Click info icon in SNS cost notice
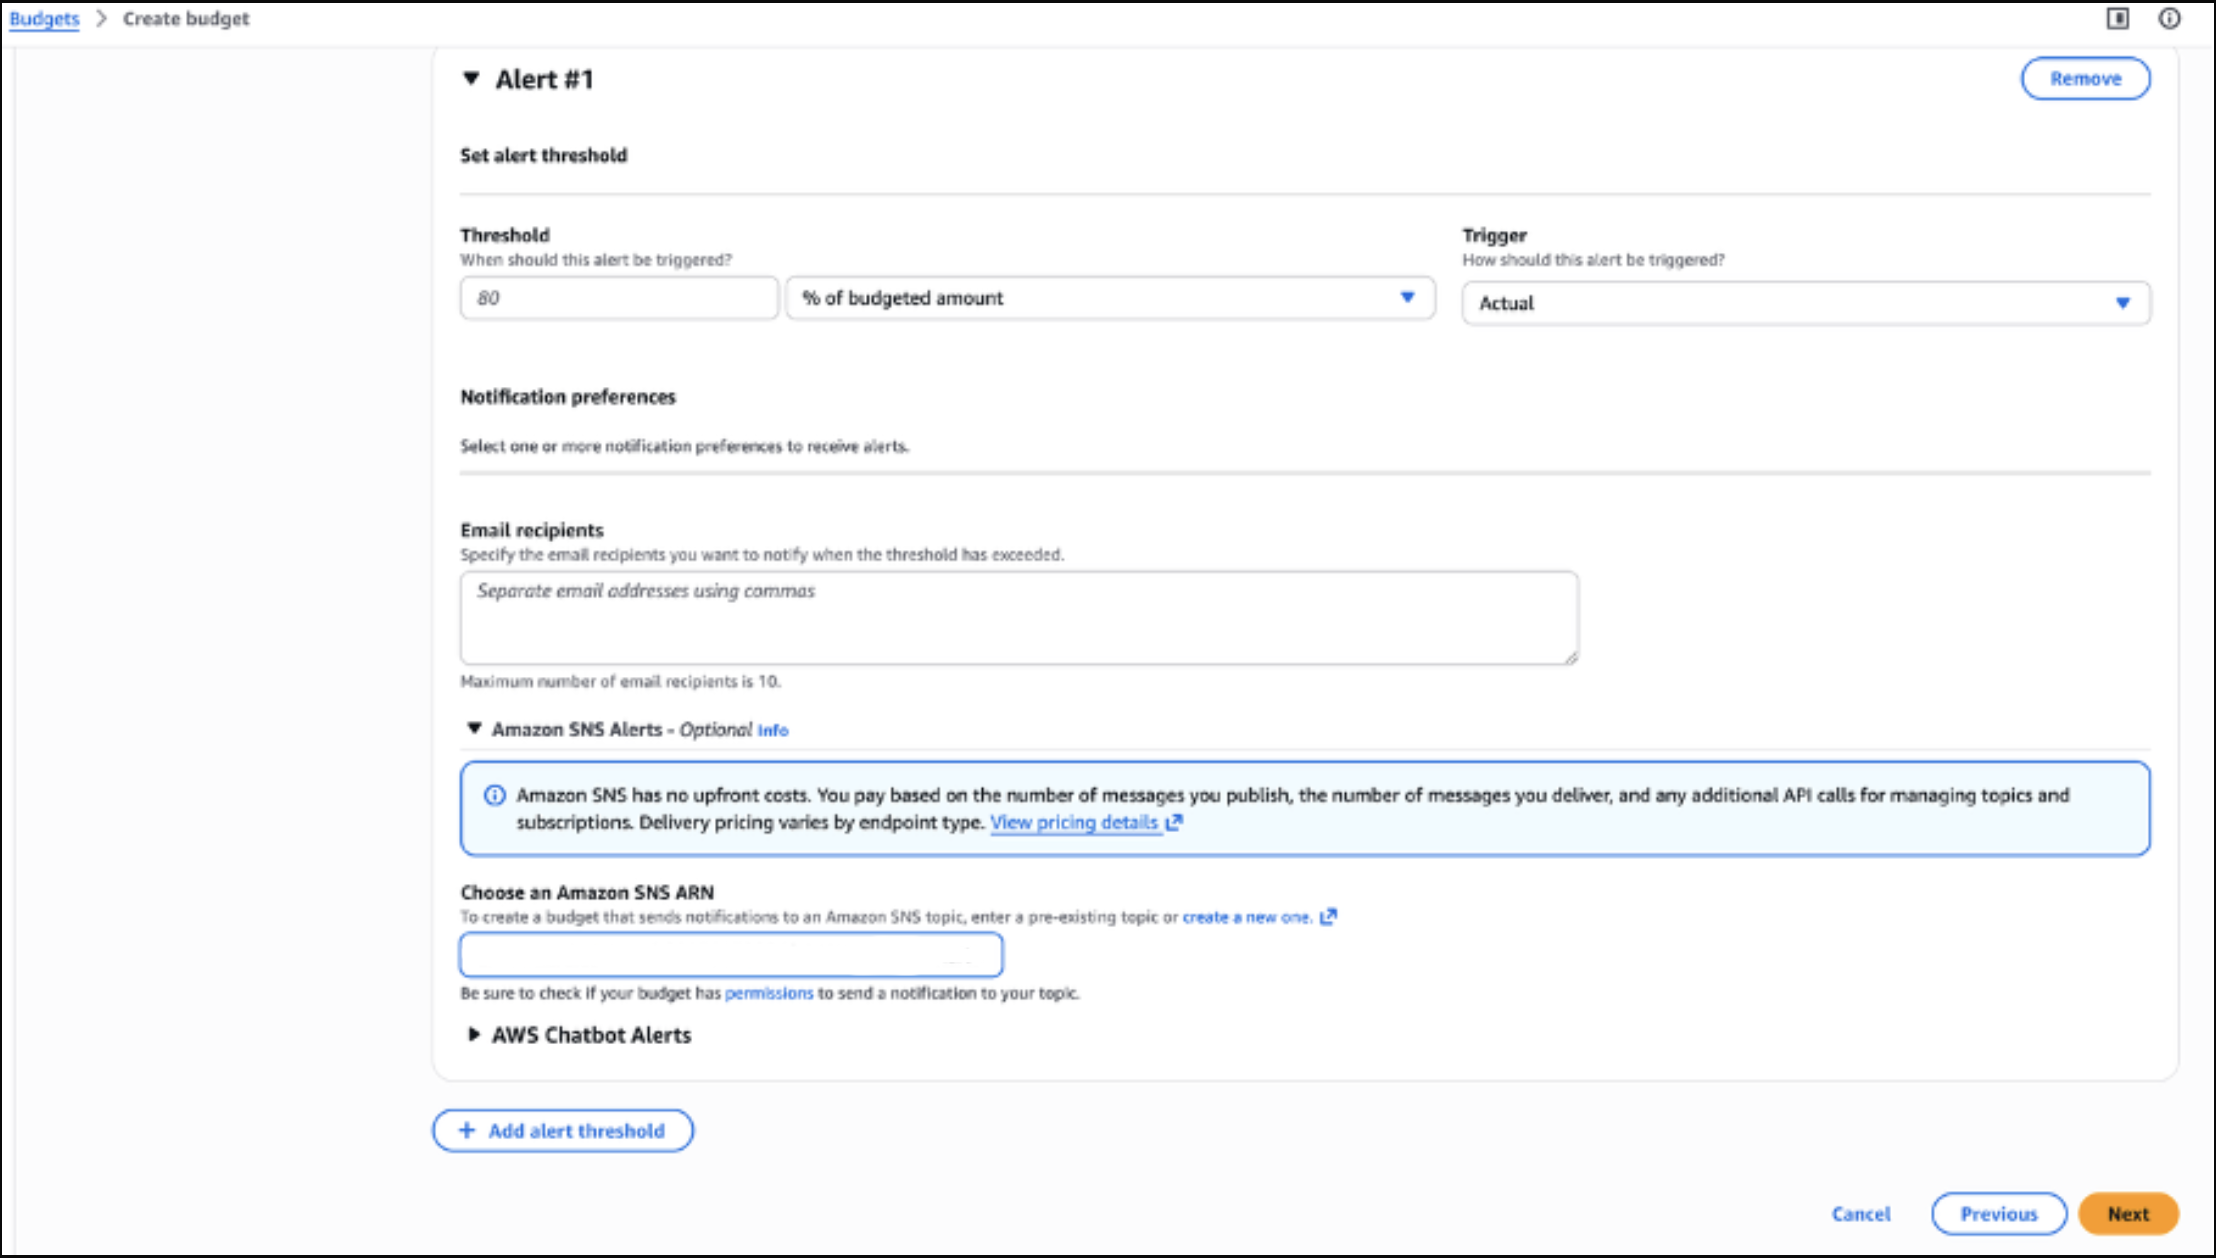This screenshot has width=2216, height=1258. pyautogui.click(x=495, y=796)
